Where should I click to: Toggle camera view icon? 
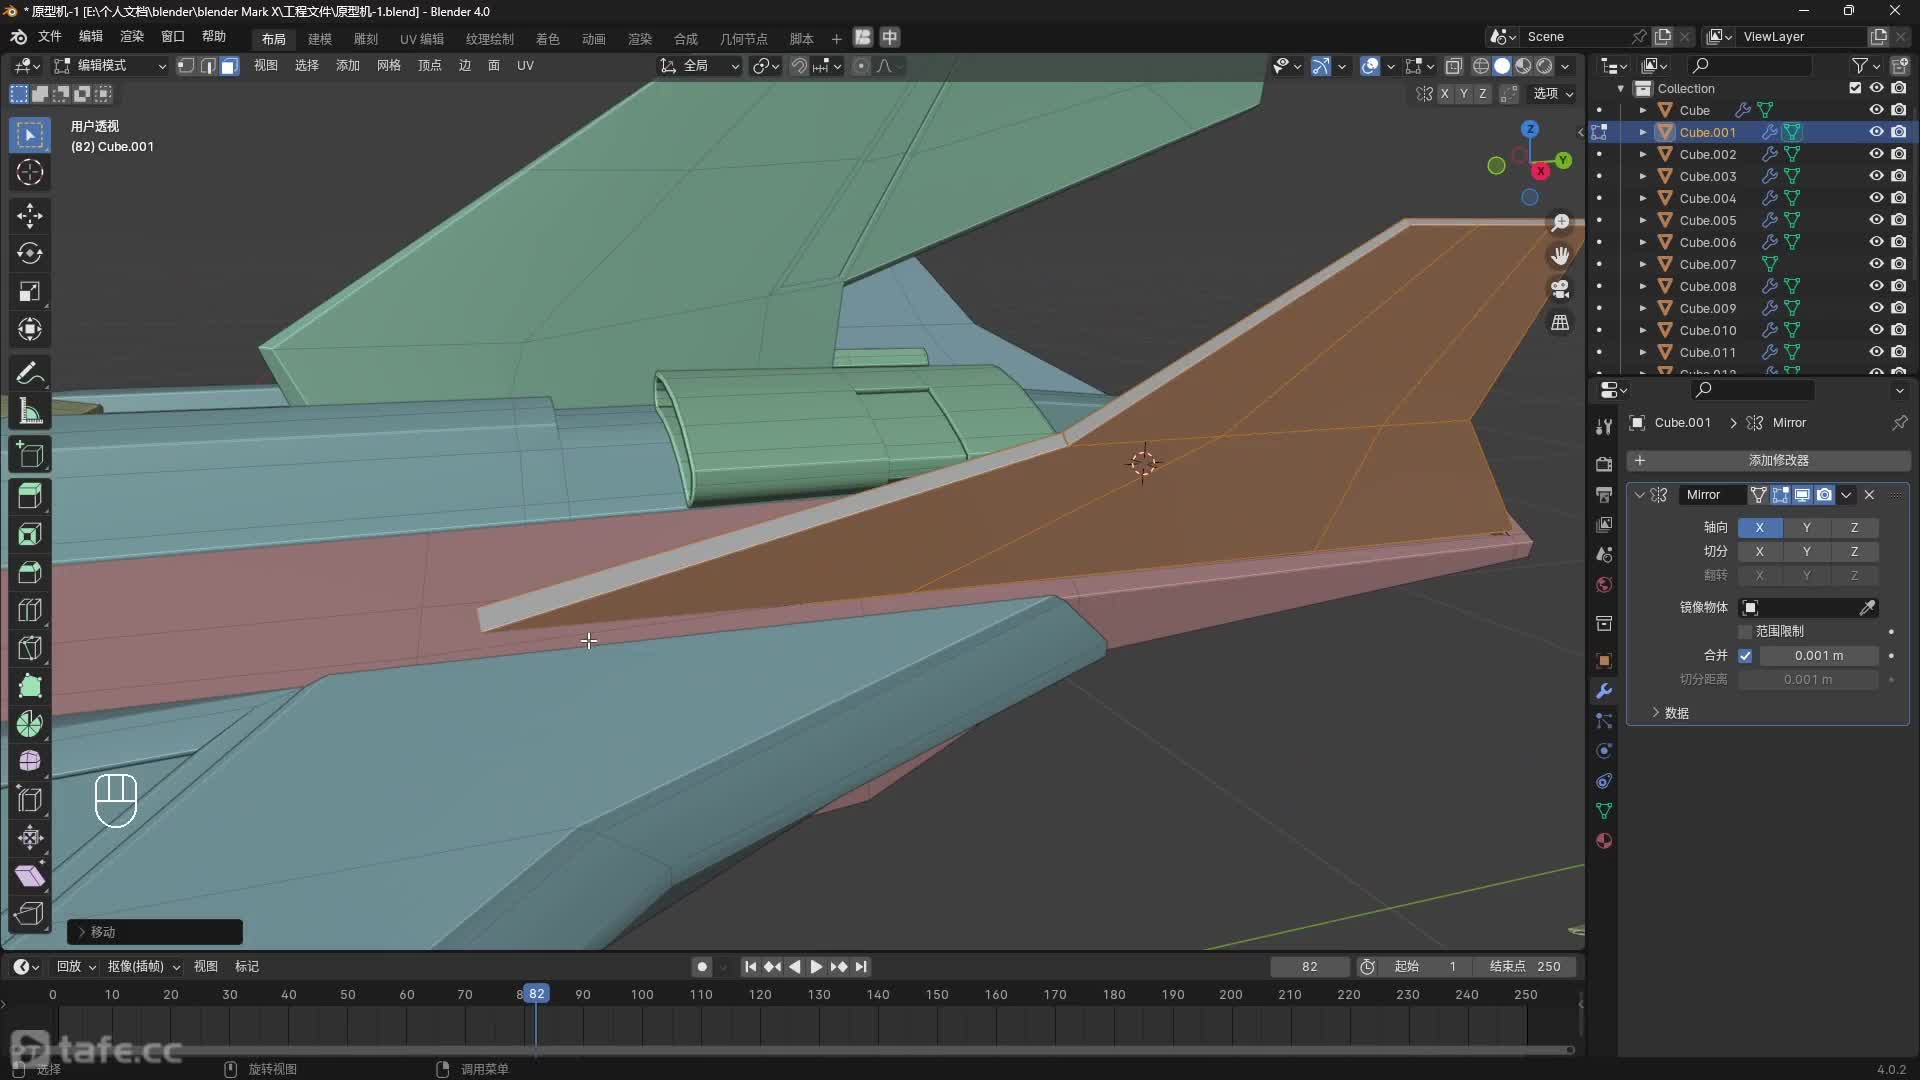tap(1560, 289)
